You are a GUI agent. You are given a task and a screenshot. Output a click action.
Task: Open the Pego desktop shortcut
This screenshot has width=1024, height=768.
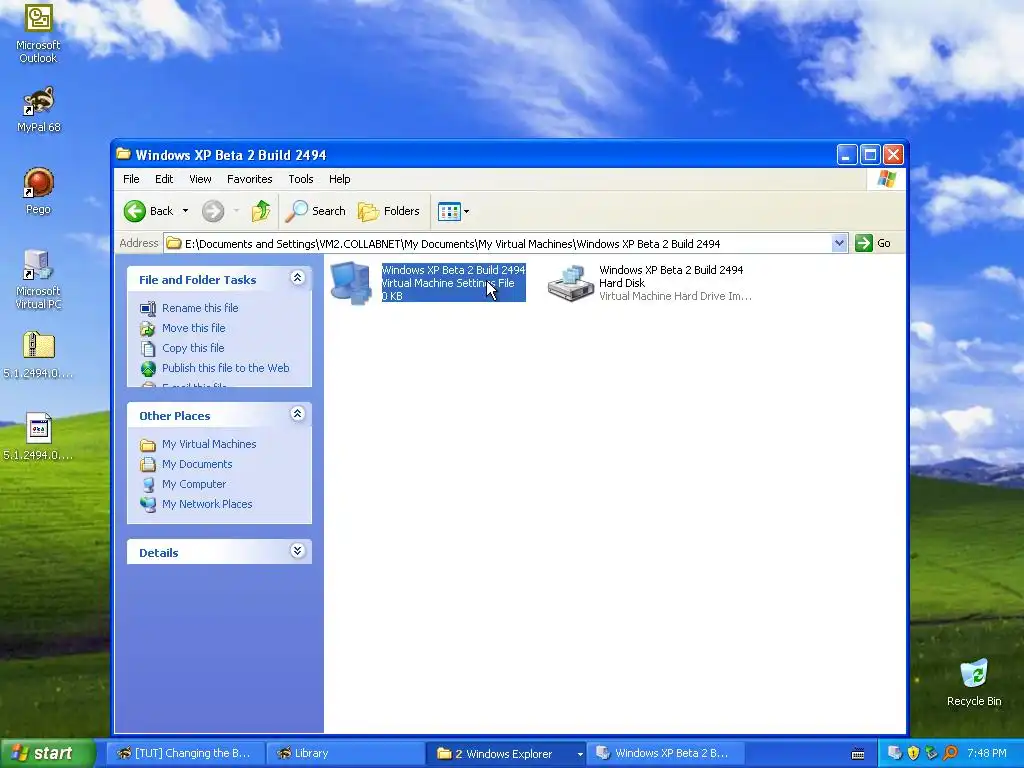(38, 191)
